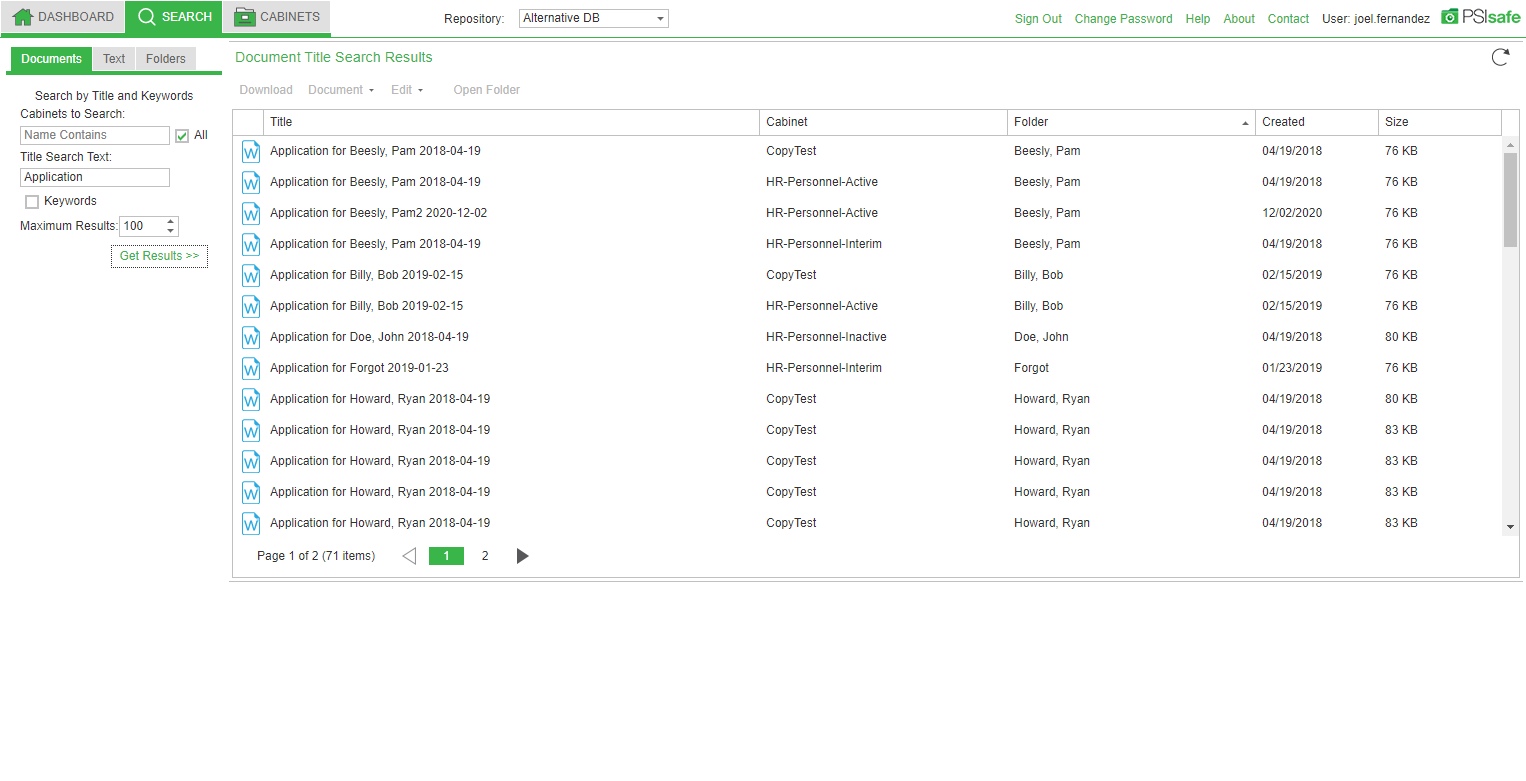Click the Download toolbar button
Image resolution: width=1526 pixels, height=781 pixels.
coord(266,90)
